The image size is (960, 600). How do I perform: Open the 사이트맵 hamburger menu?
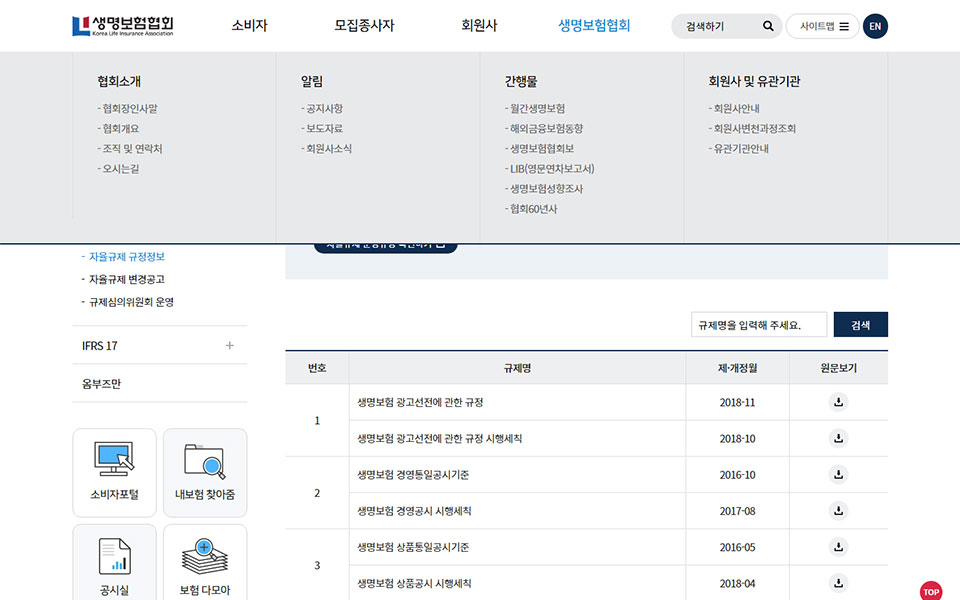(x=823, y=26)
